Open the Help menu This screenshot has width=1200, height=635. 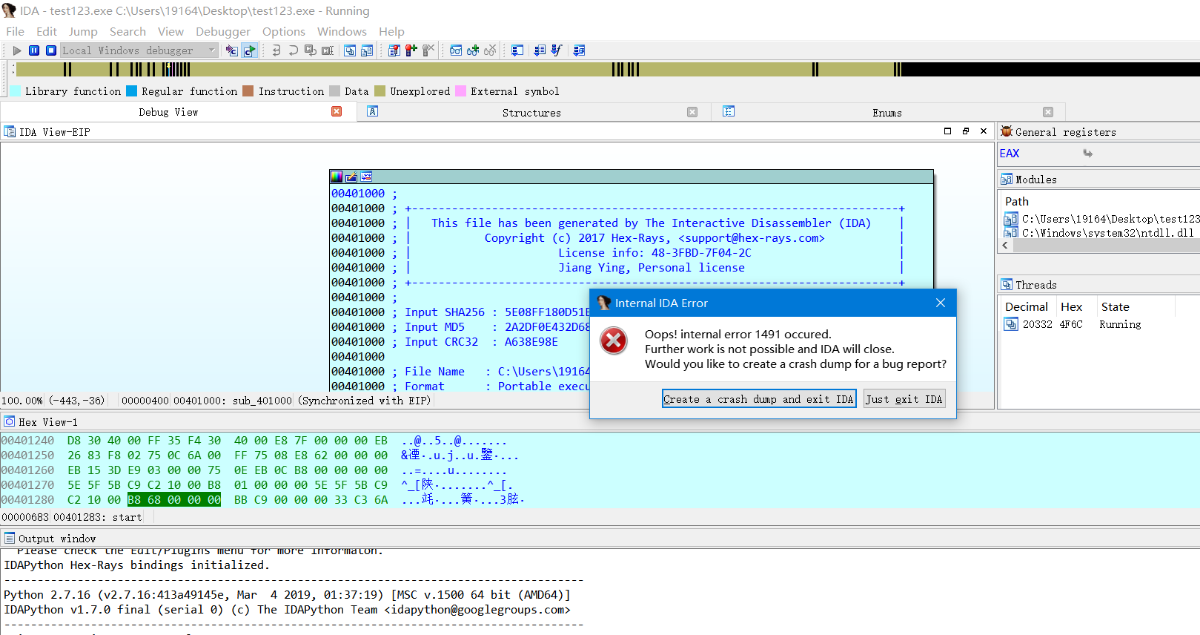(x=392, y=31)
